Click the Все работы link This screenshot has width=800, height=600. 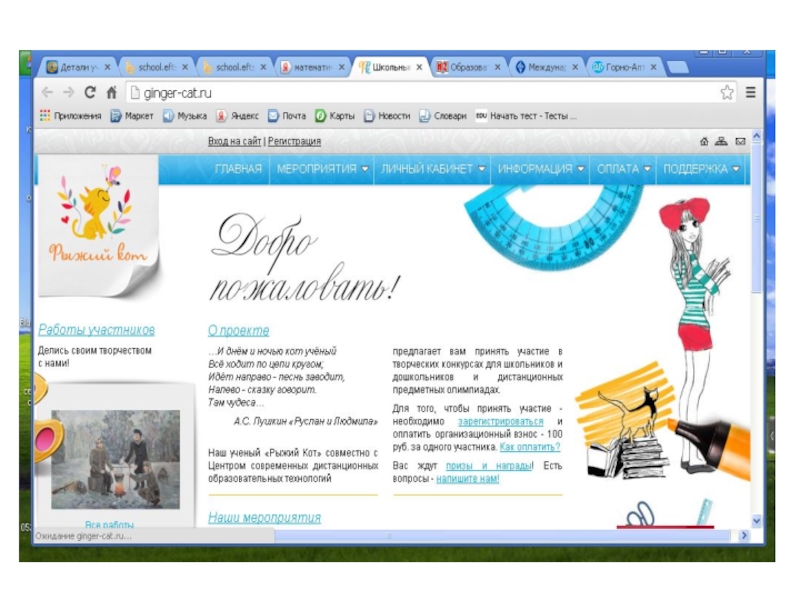point(109,524)
